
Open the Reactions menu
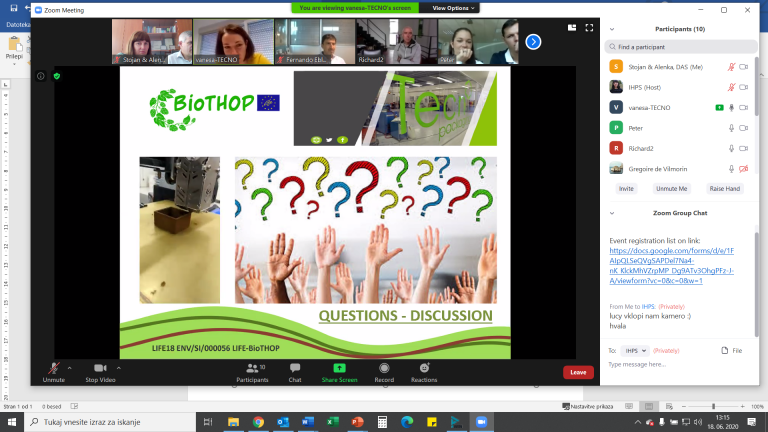[424, 372]
